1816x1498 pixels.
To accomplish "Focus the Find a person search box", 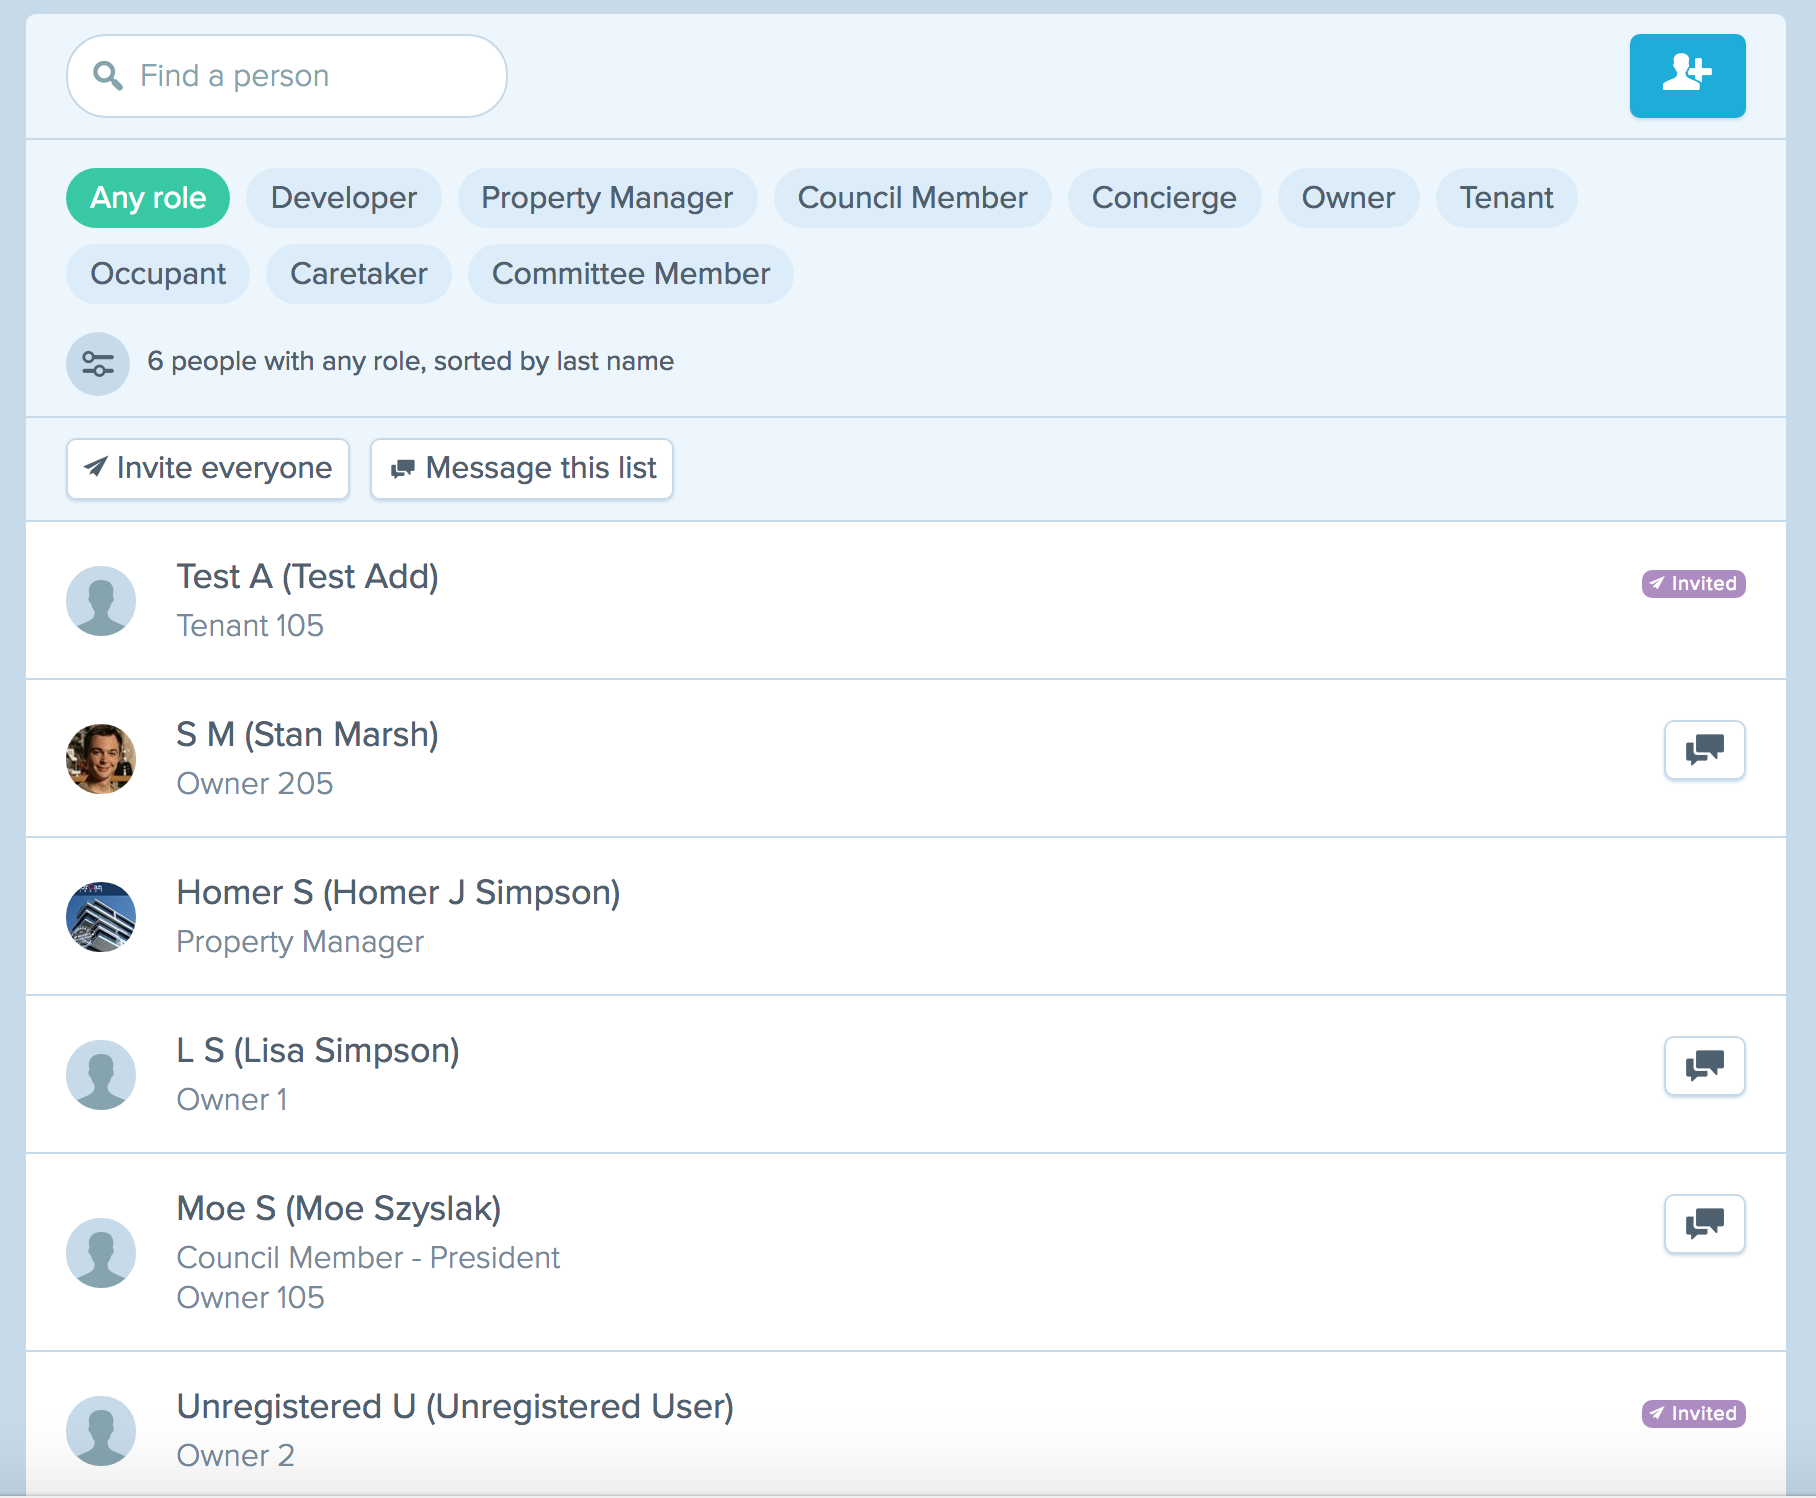I will [x=300, y=76].
